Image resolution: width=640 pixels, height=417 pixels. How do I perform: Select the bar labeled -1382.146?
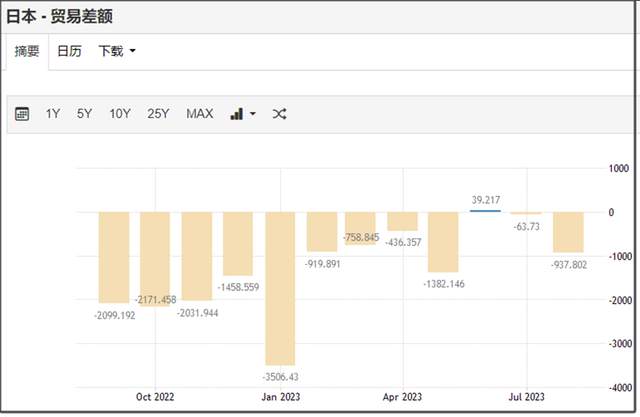pos(443,241)
